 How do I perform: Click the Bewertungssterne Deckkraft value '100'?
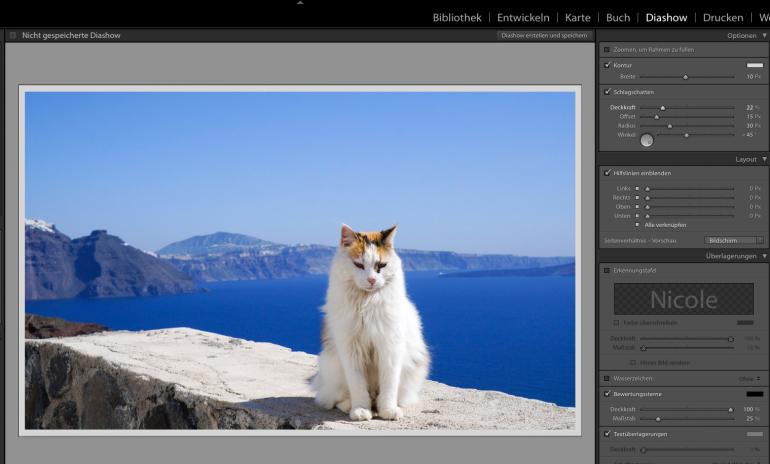tap(748, 409)
